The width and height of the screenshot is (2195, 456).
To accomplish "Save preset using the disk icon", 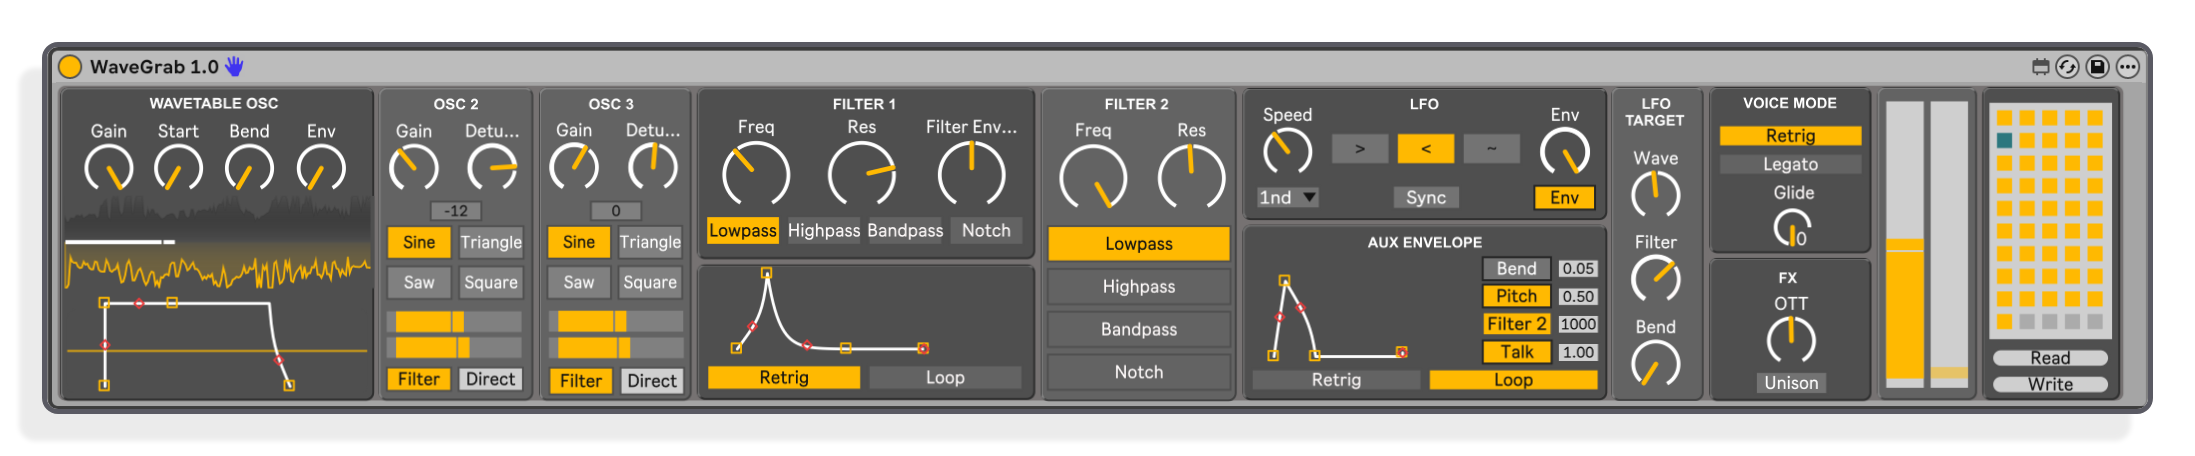I will (x=2097, y=67).
